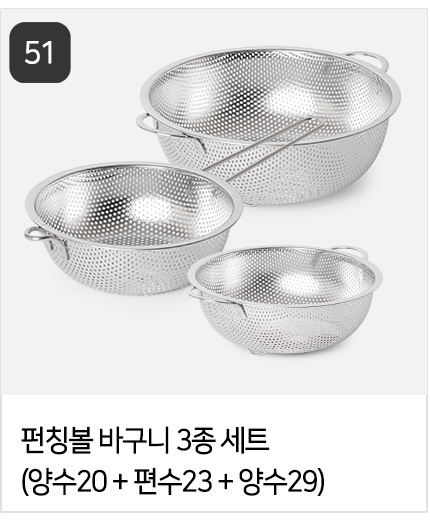Click the size details line in parentheses
The height and width of the screenshot is (522, 430).
(172, 482)
